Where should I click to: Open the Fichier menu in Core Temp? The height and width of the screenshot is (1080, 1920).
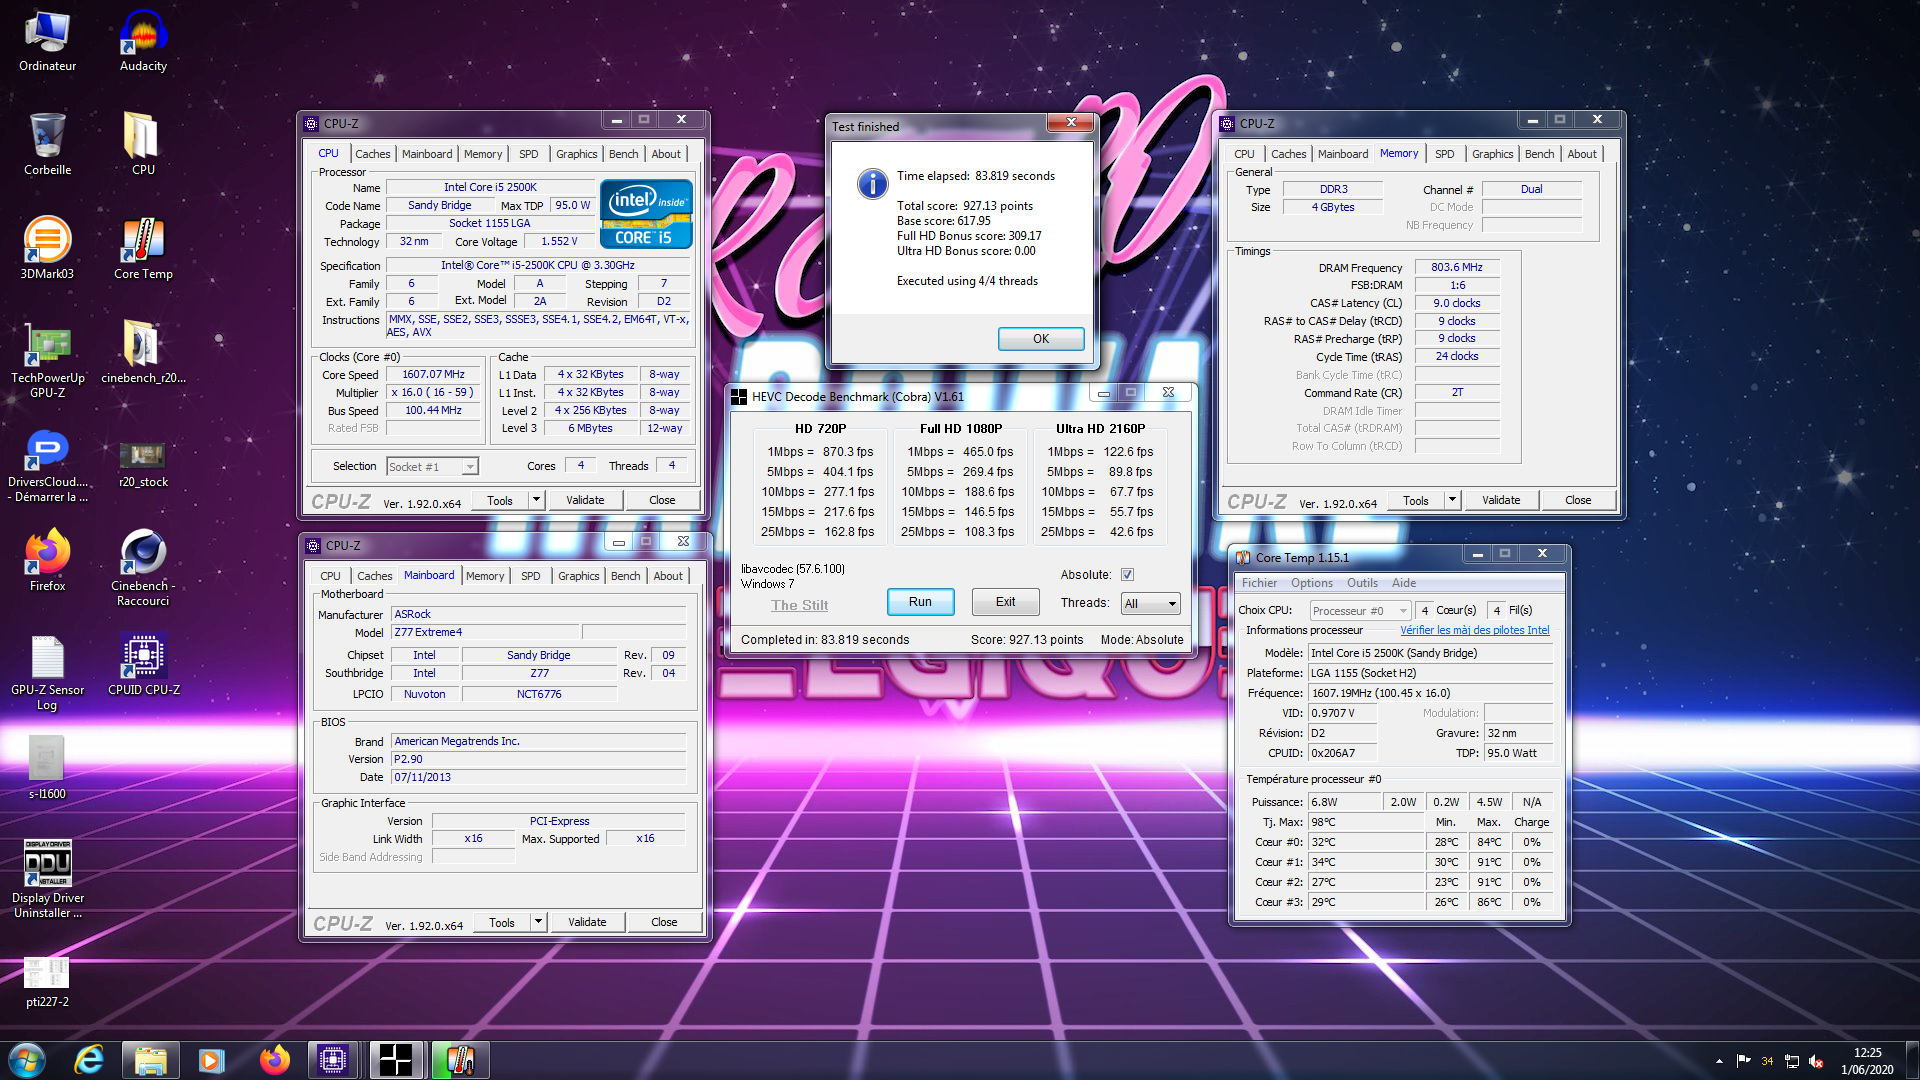tap(1259, 583)
